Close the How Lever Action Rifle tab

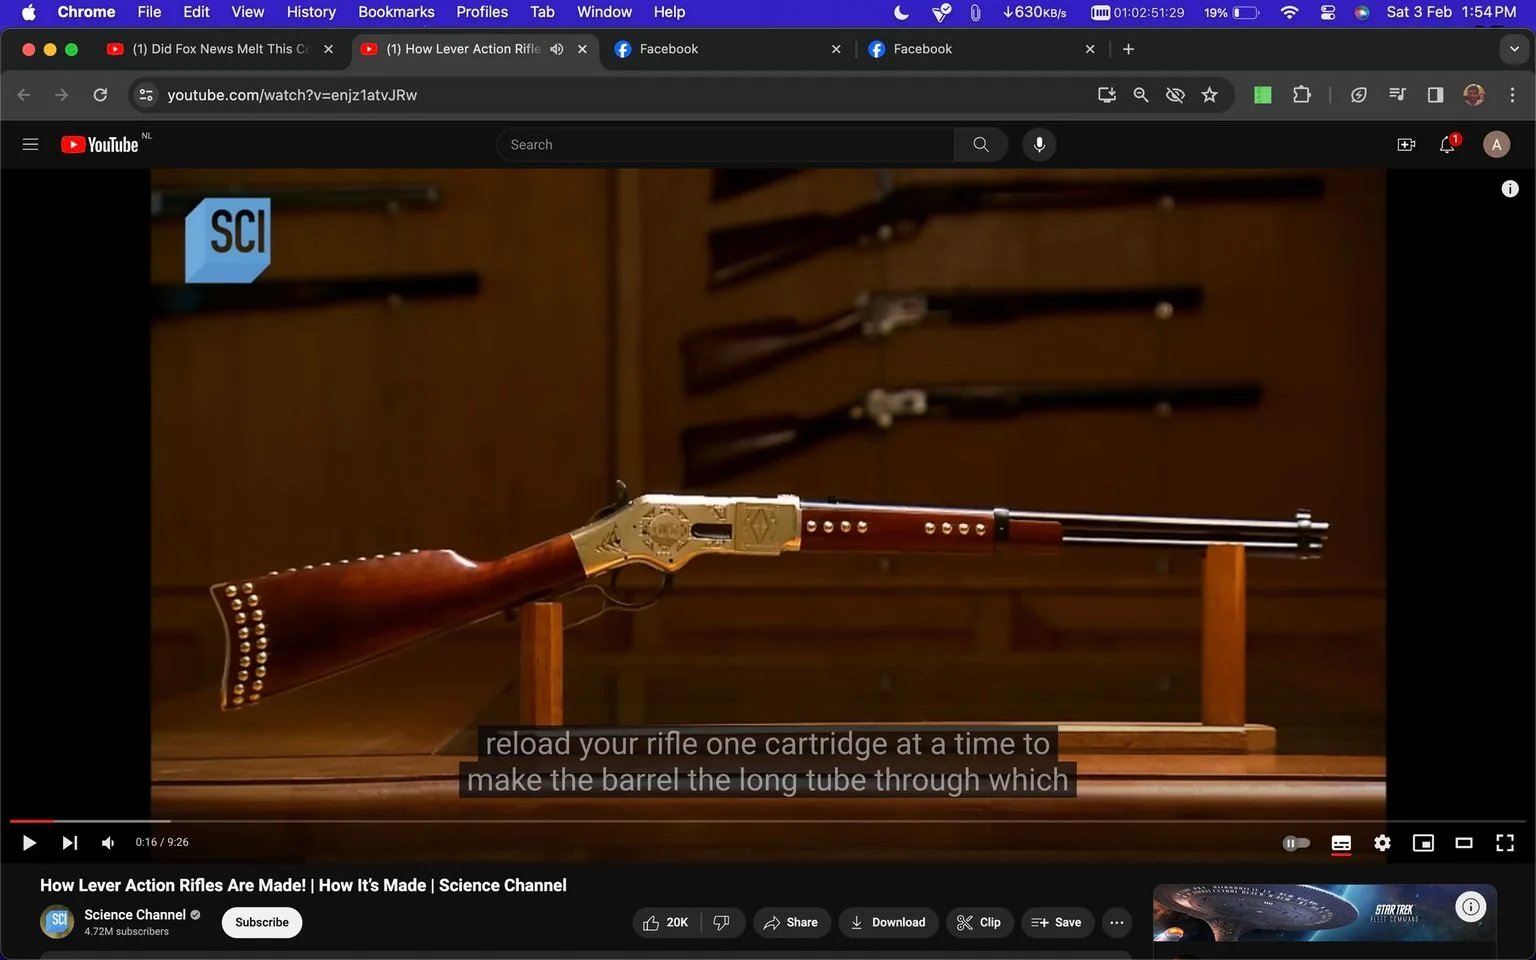click(x=582, y=49)
